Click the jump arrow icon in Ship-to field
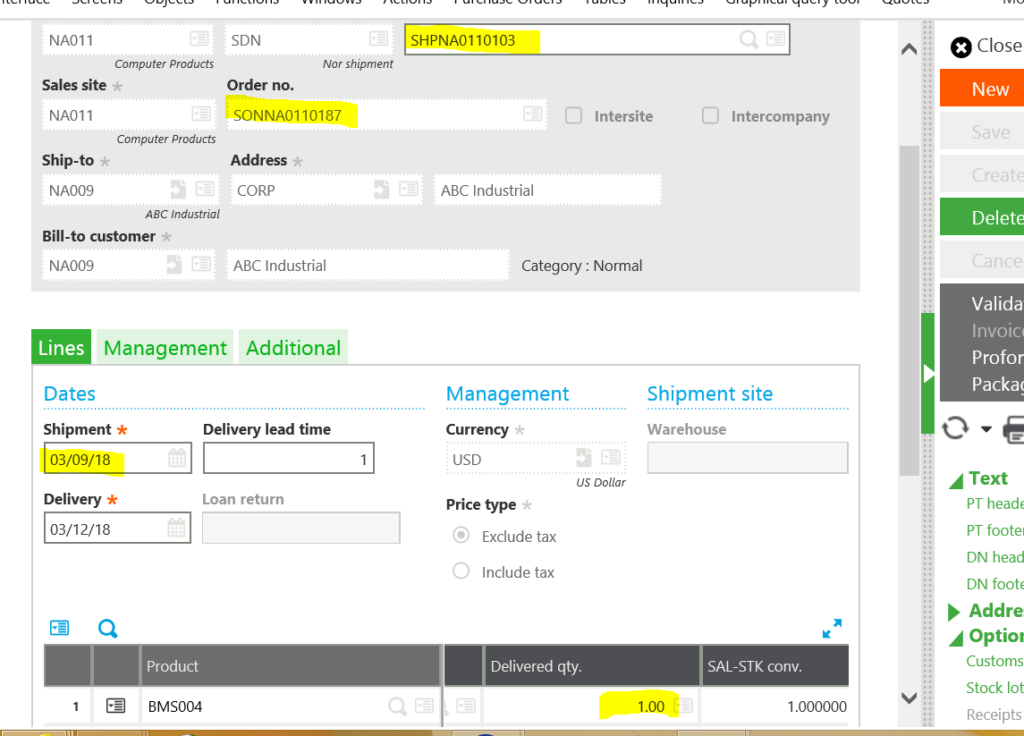 pos(177,190)
